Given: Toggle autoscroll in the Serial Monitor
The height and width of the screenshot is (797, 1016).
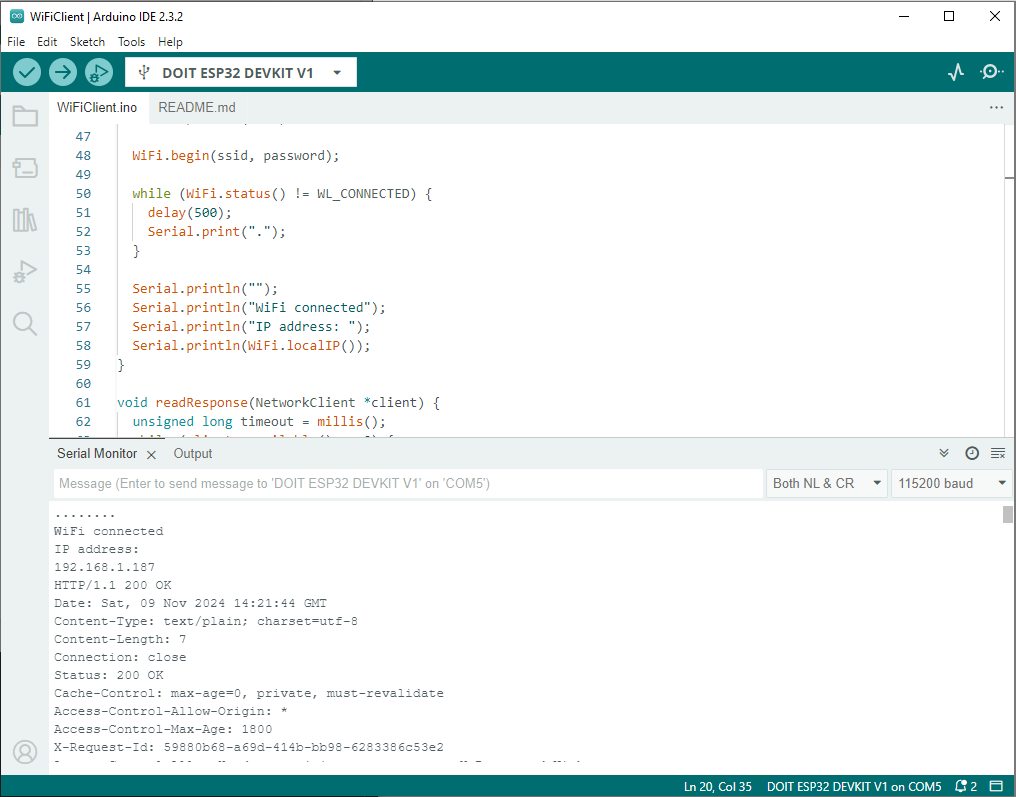Looking at the screenshot, I should tap(944, 453).
